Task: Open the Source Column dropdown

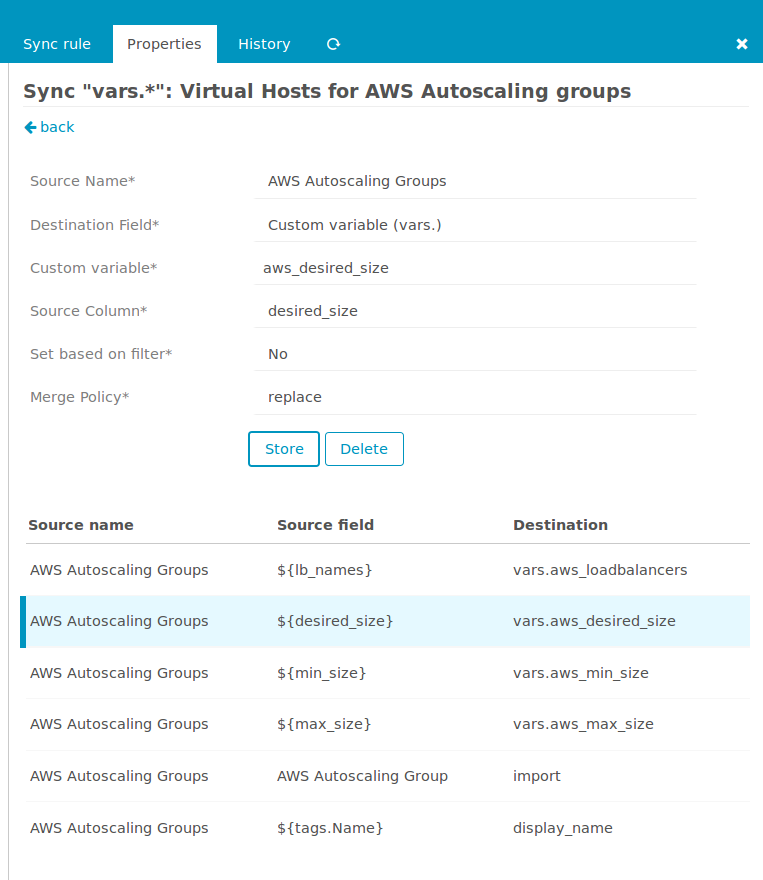Action: coord(475,311)
